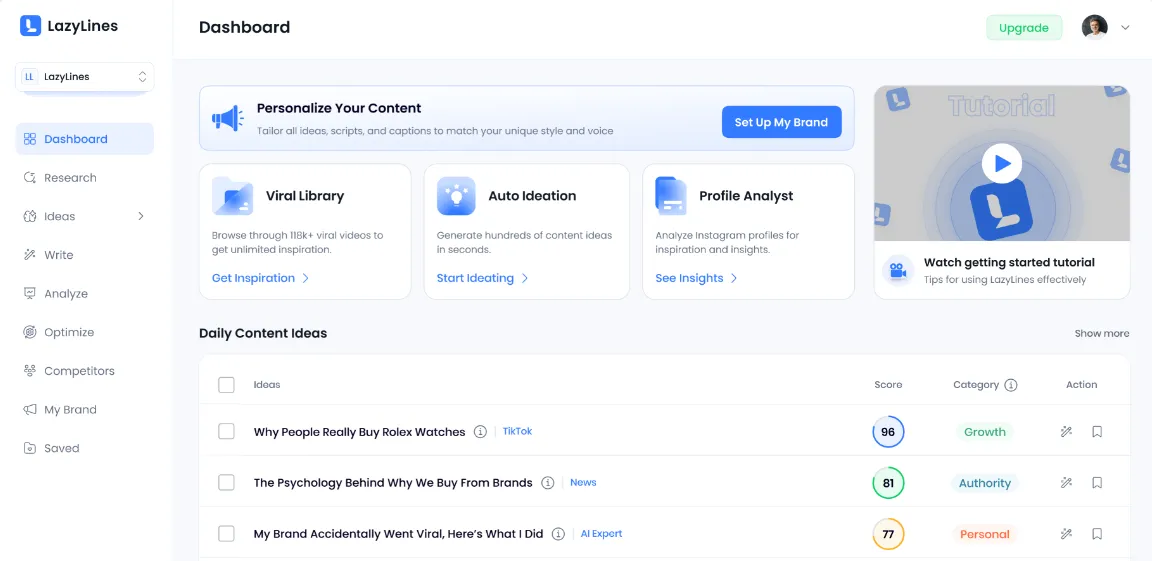Click the green Upgrade button
1152x561 pixels.
tap(1023, 28)
